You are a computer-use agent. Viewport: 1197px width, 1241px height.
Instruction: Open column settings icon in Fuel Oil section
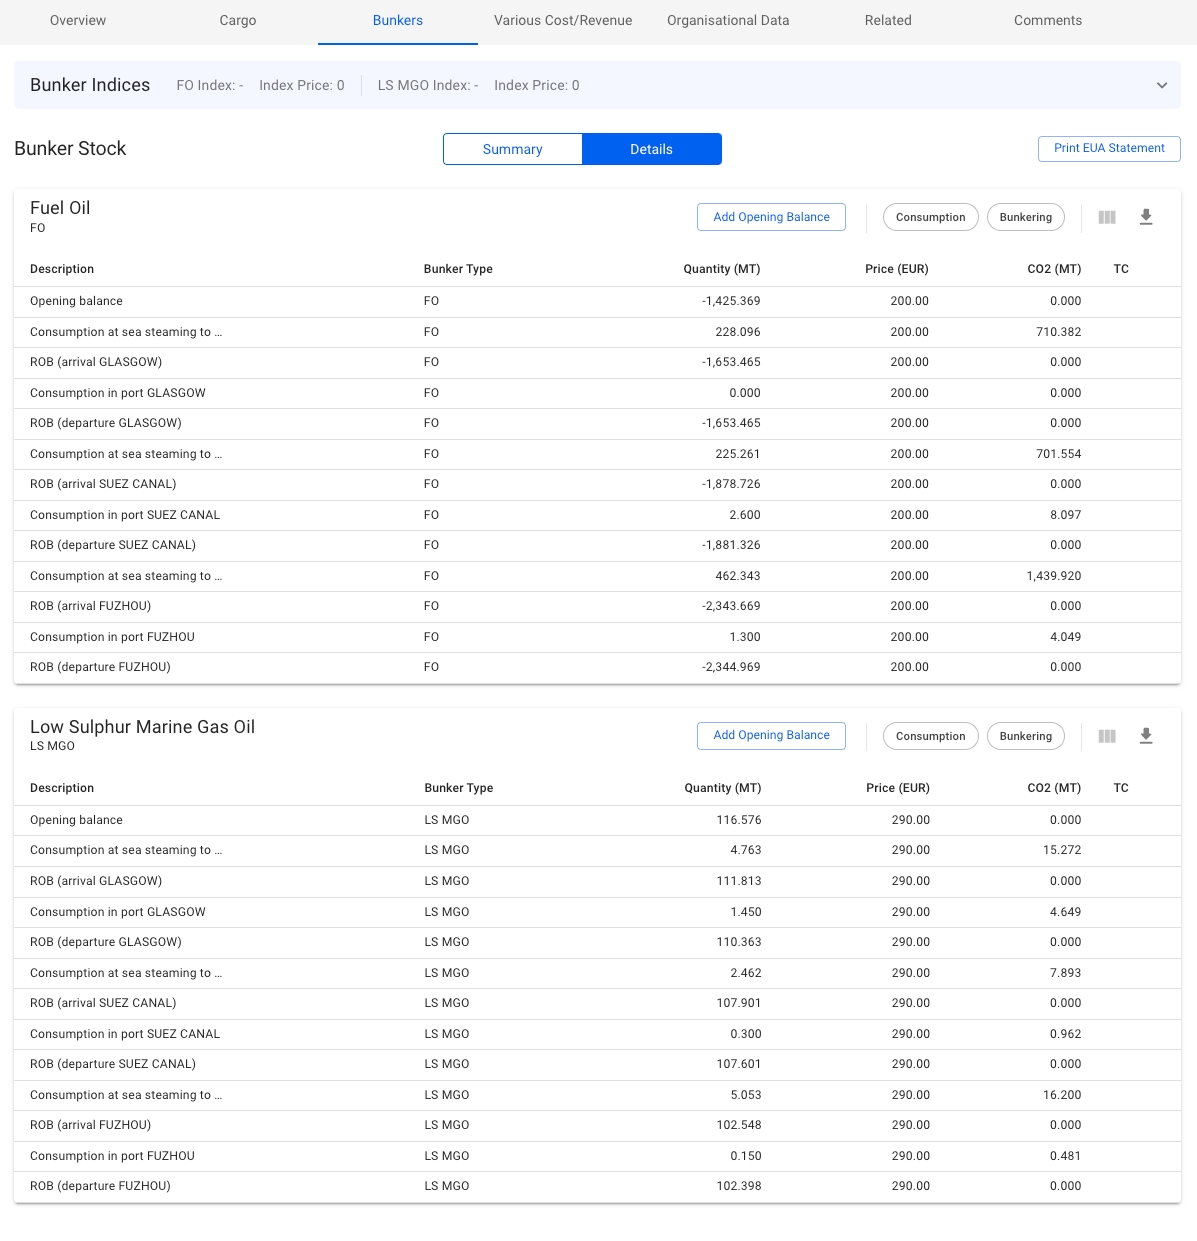[x=1106, y=217]
